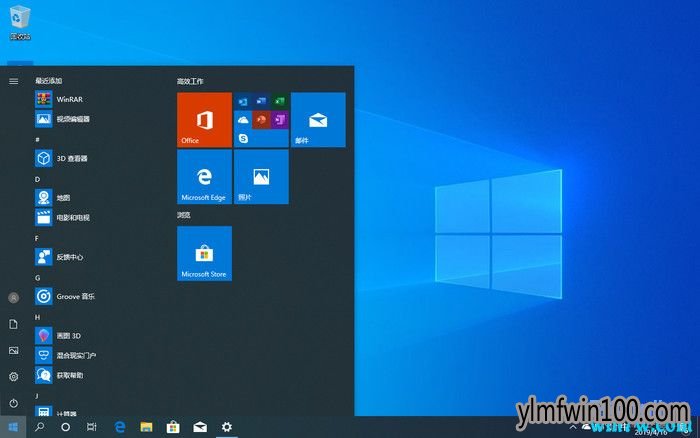The image size is (700, 438).
Task: Expand the Start menu hamburger button
Action: (x=13, y=81)
